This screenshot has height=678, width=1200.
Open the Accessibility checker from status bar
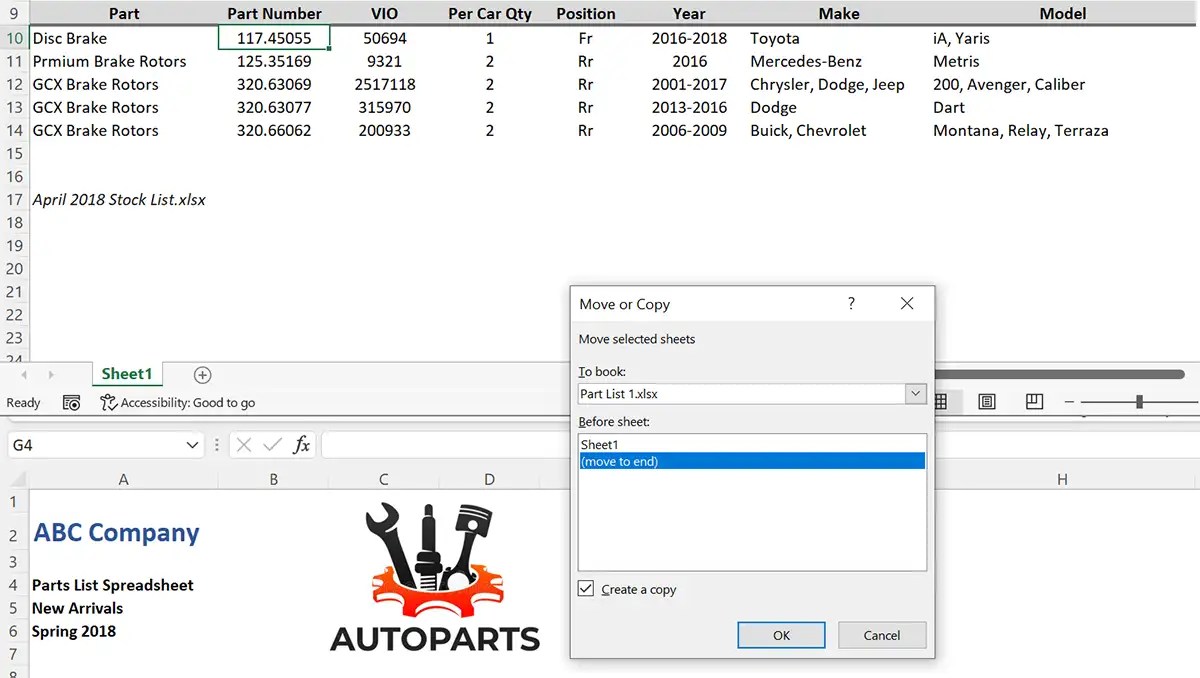point(178,402)
